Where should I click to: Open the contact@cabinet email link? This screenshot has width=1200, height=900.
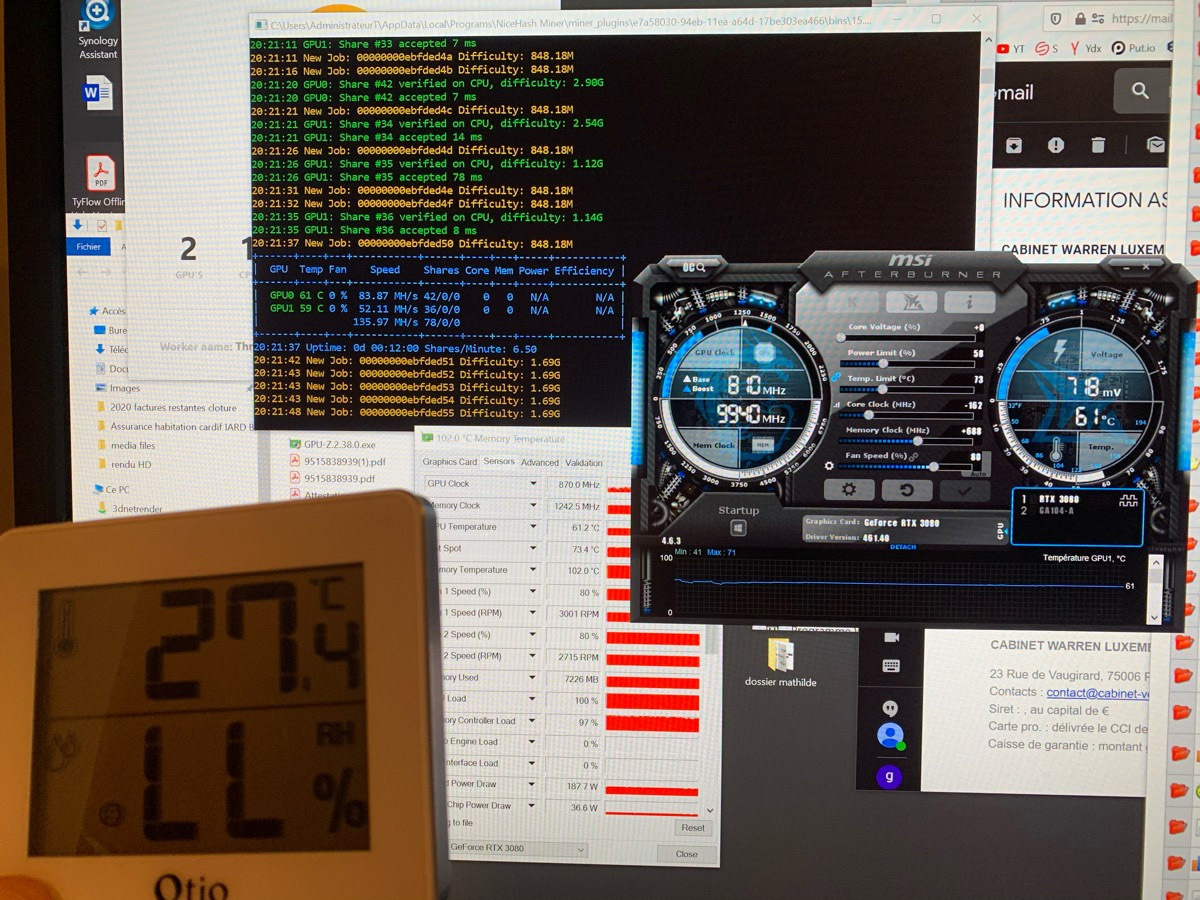[1098, 692]
